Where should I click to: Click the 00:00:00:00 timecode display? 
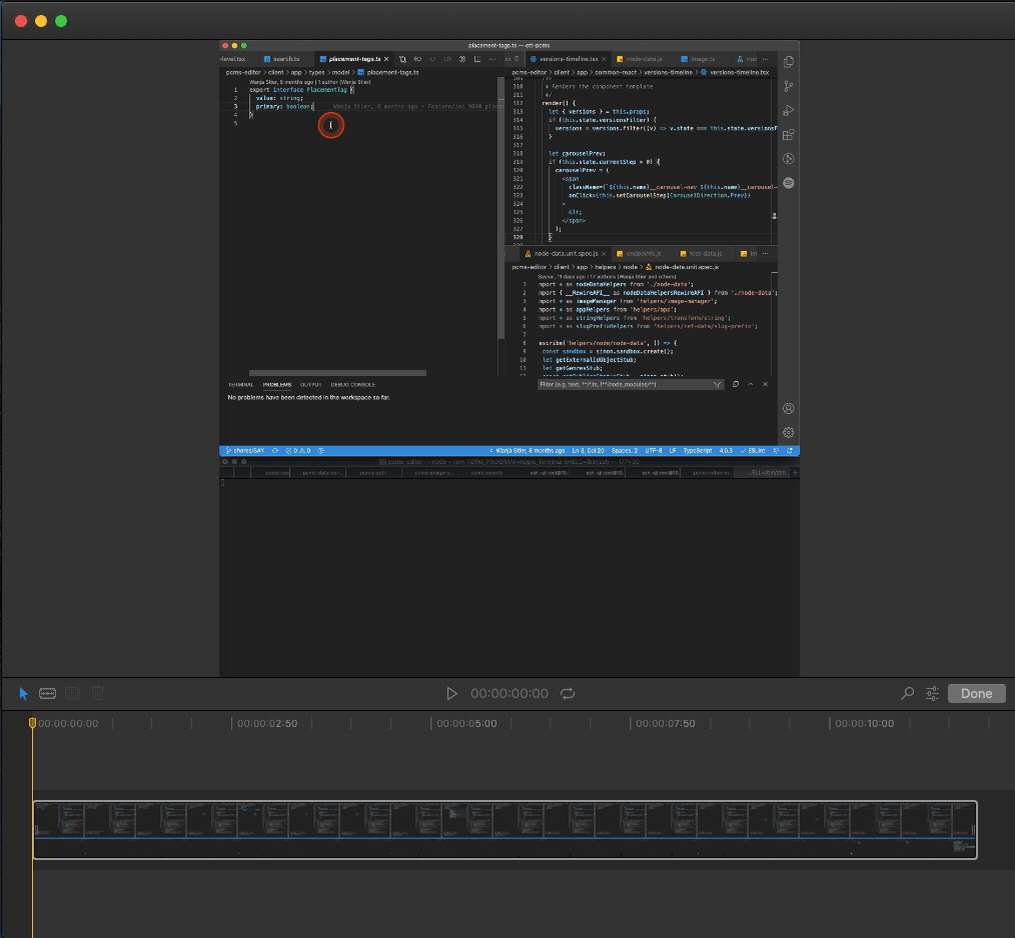[x=509, y=693]
